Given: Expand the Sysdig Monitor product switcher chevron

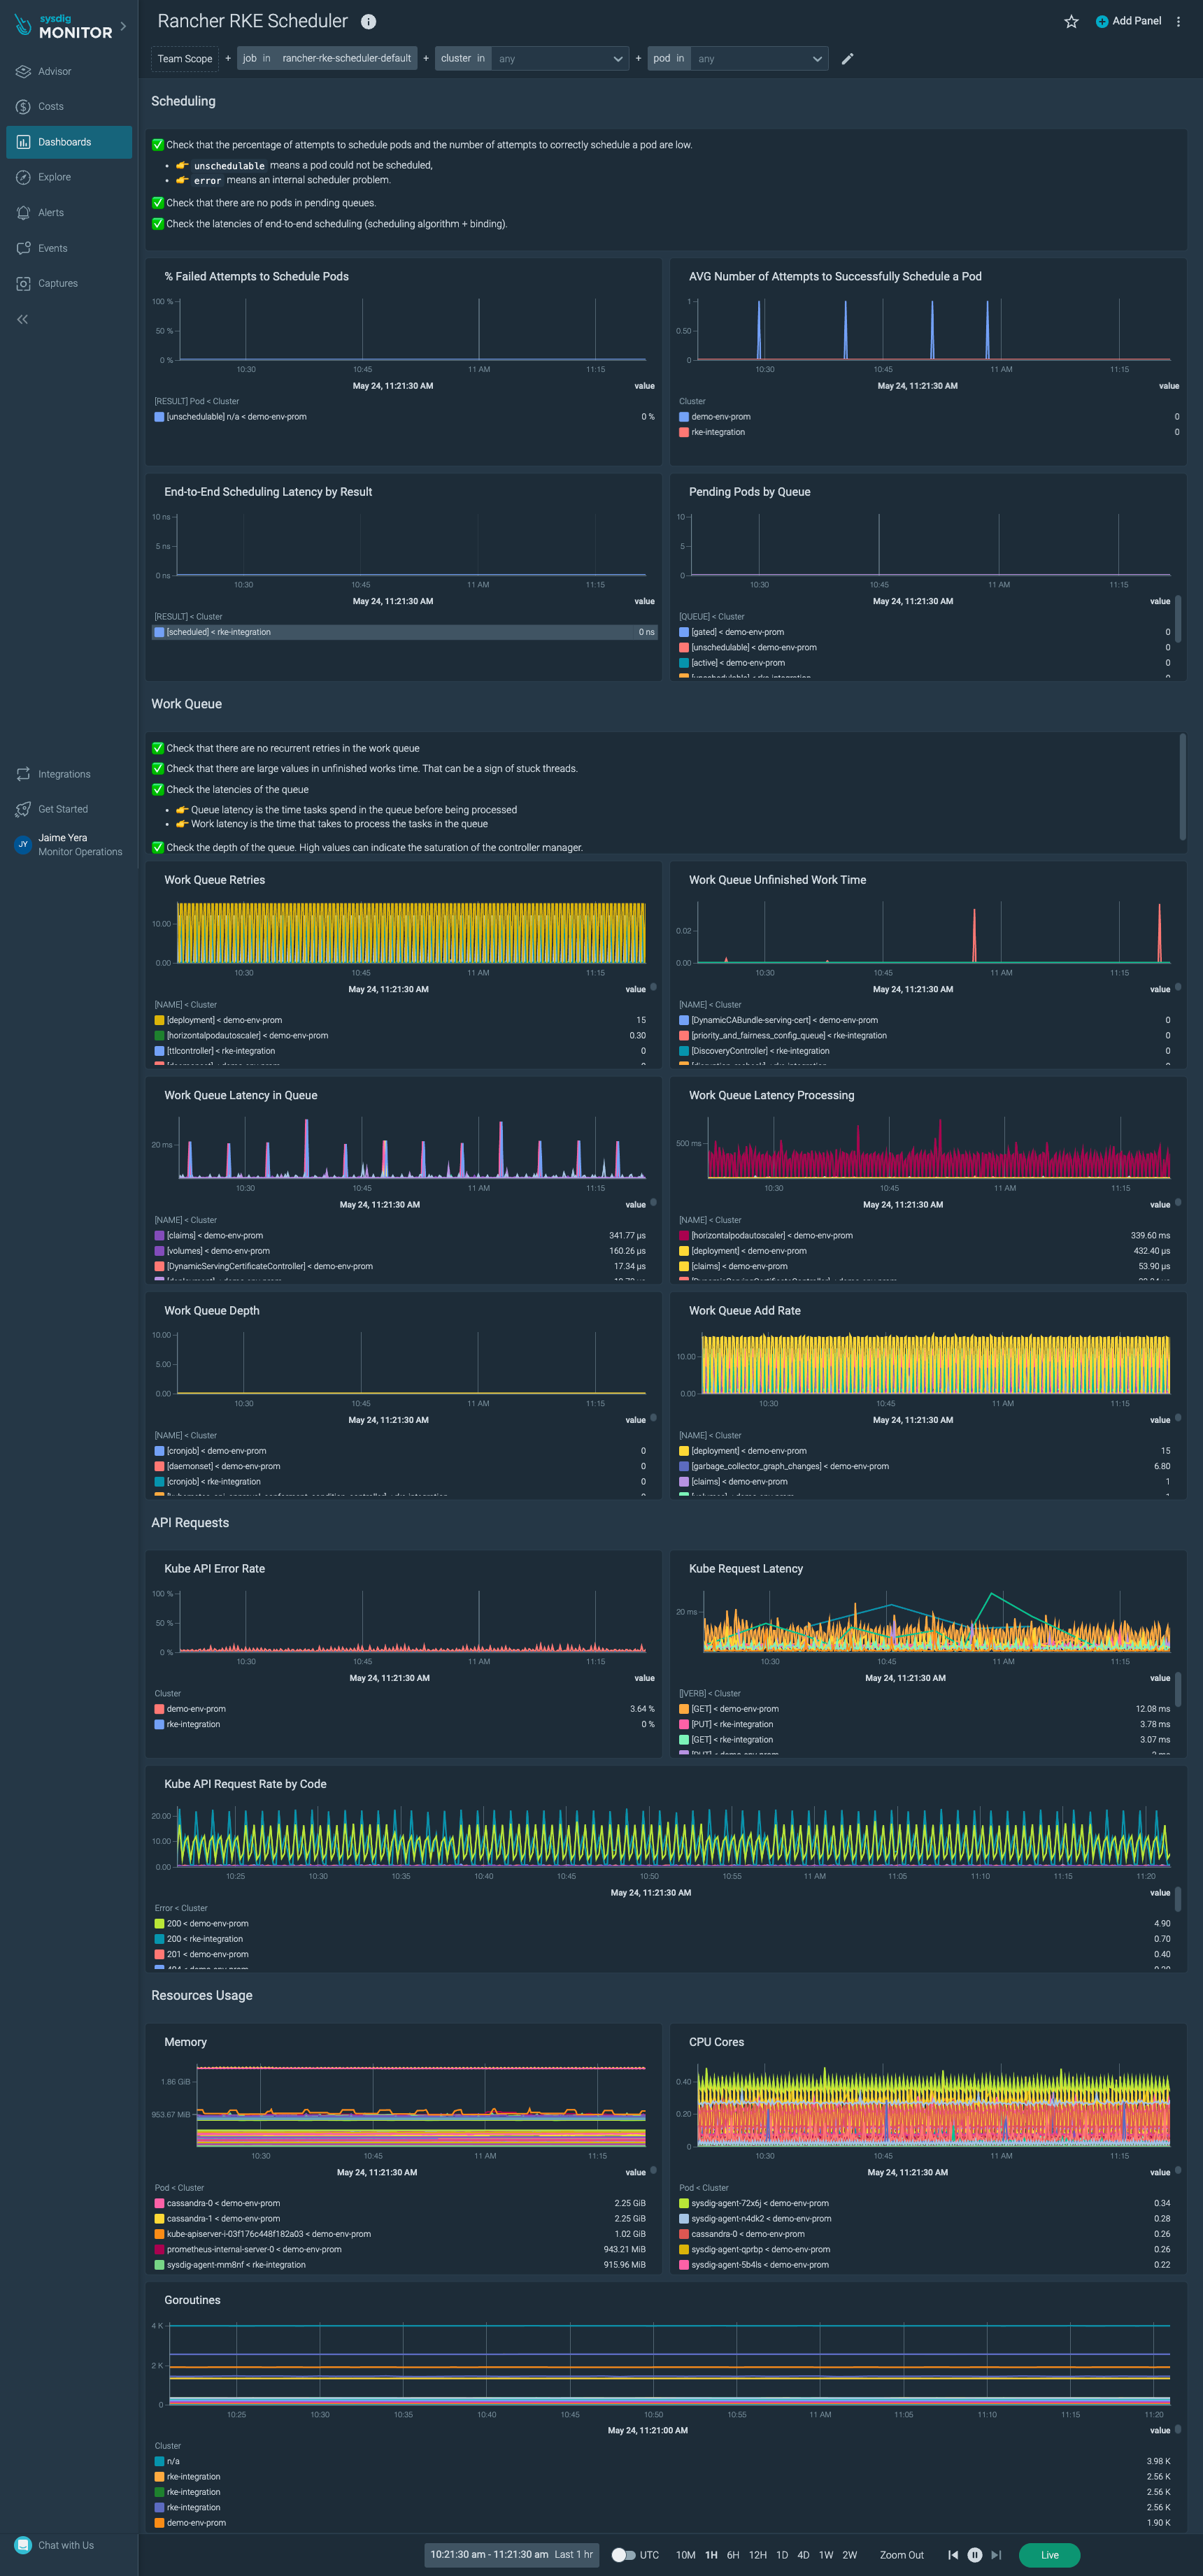Looking at the screenshot, I should 123,26.
